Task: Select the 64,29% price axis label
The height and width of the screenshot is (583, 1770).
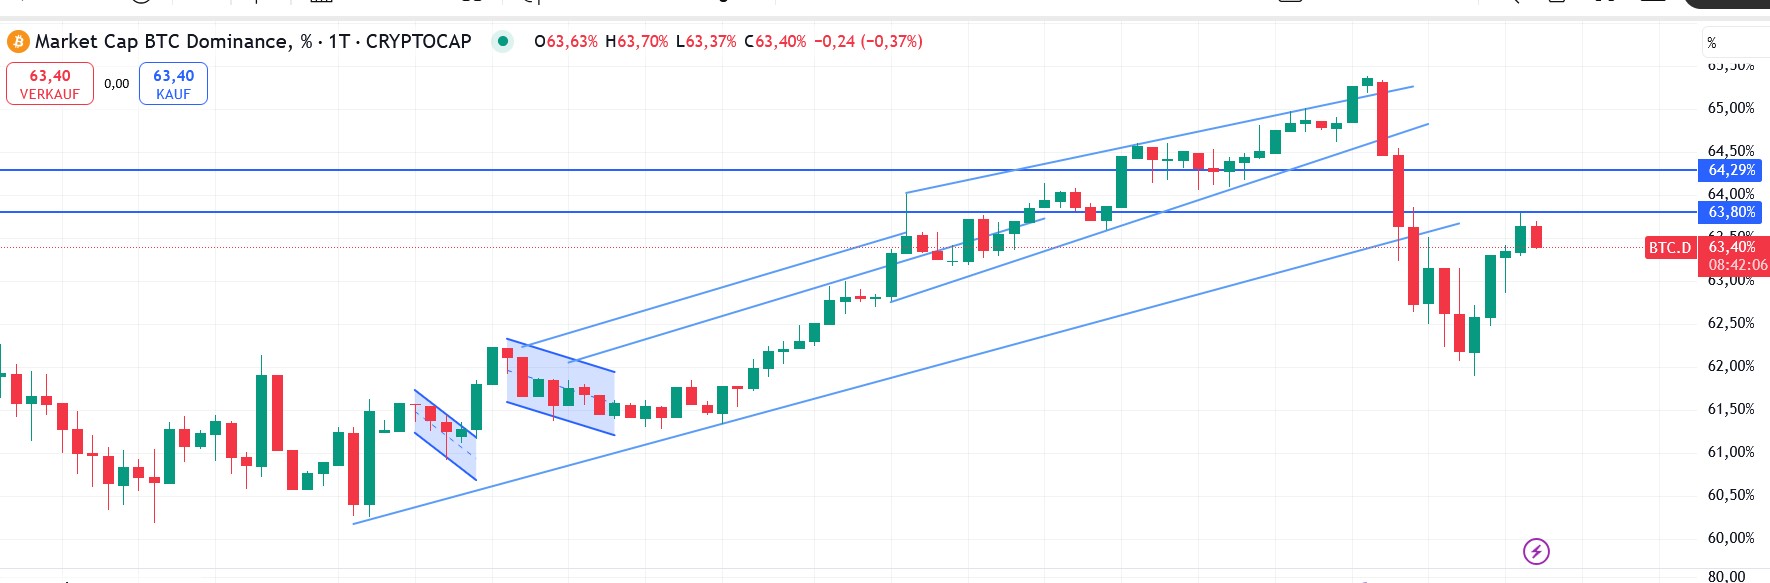Action: click(1731, 170)
